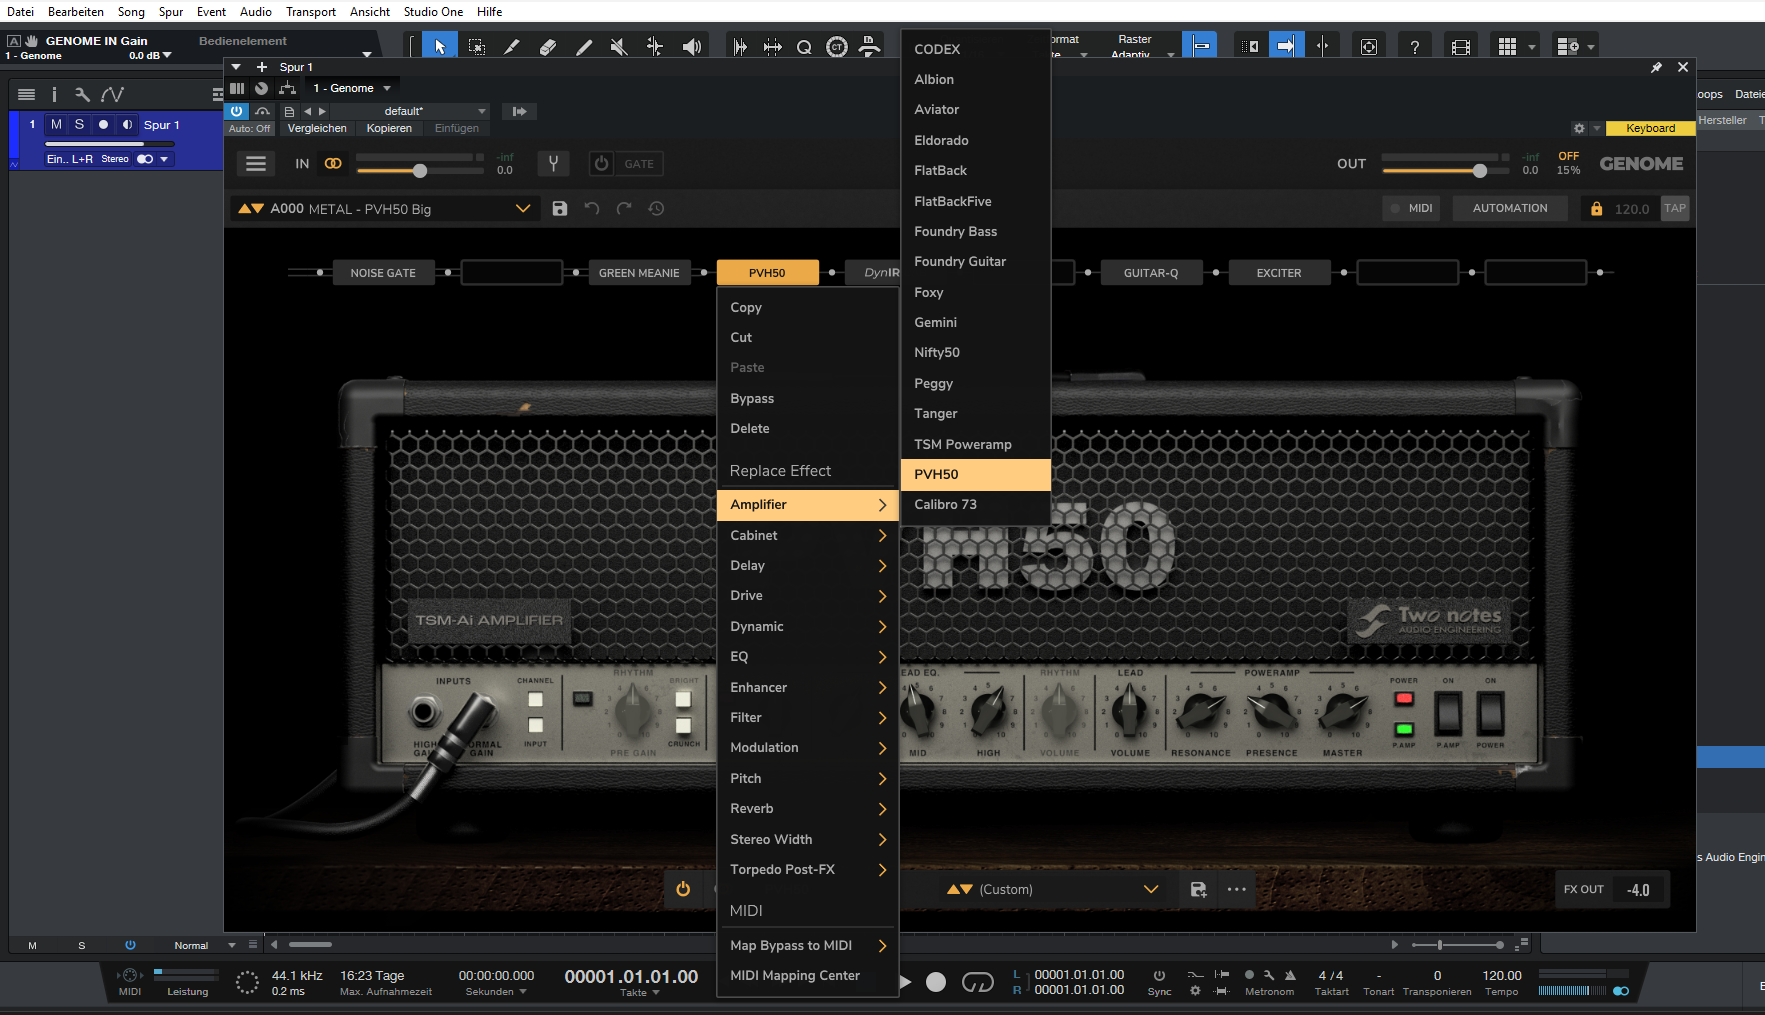The image size is (1765, 1015).
Task: Open the Transport menu
Action: tap(311, 12)
